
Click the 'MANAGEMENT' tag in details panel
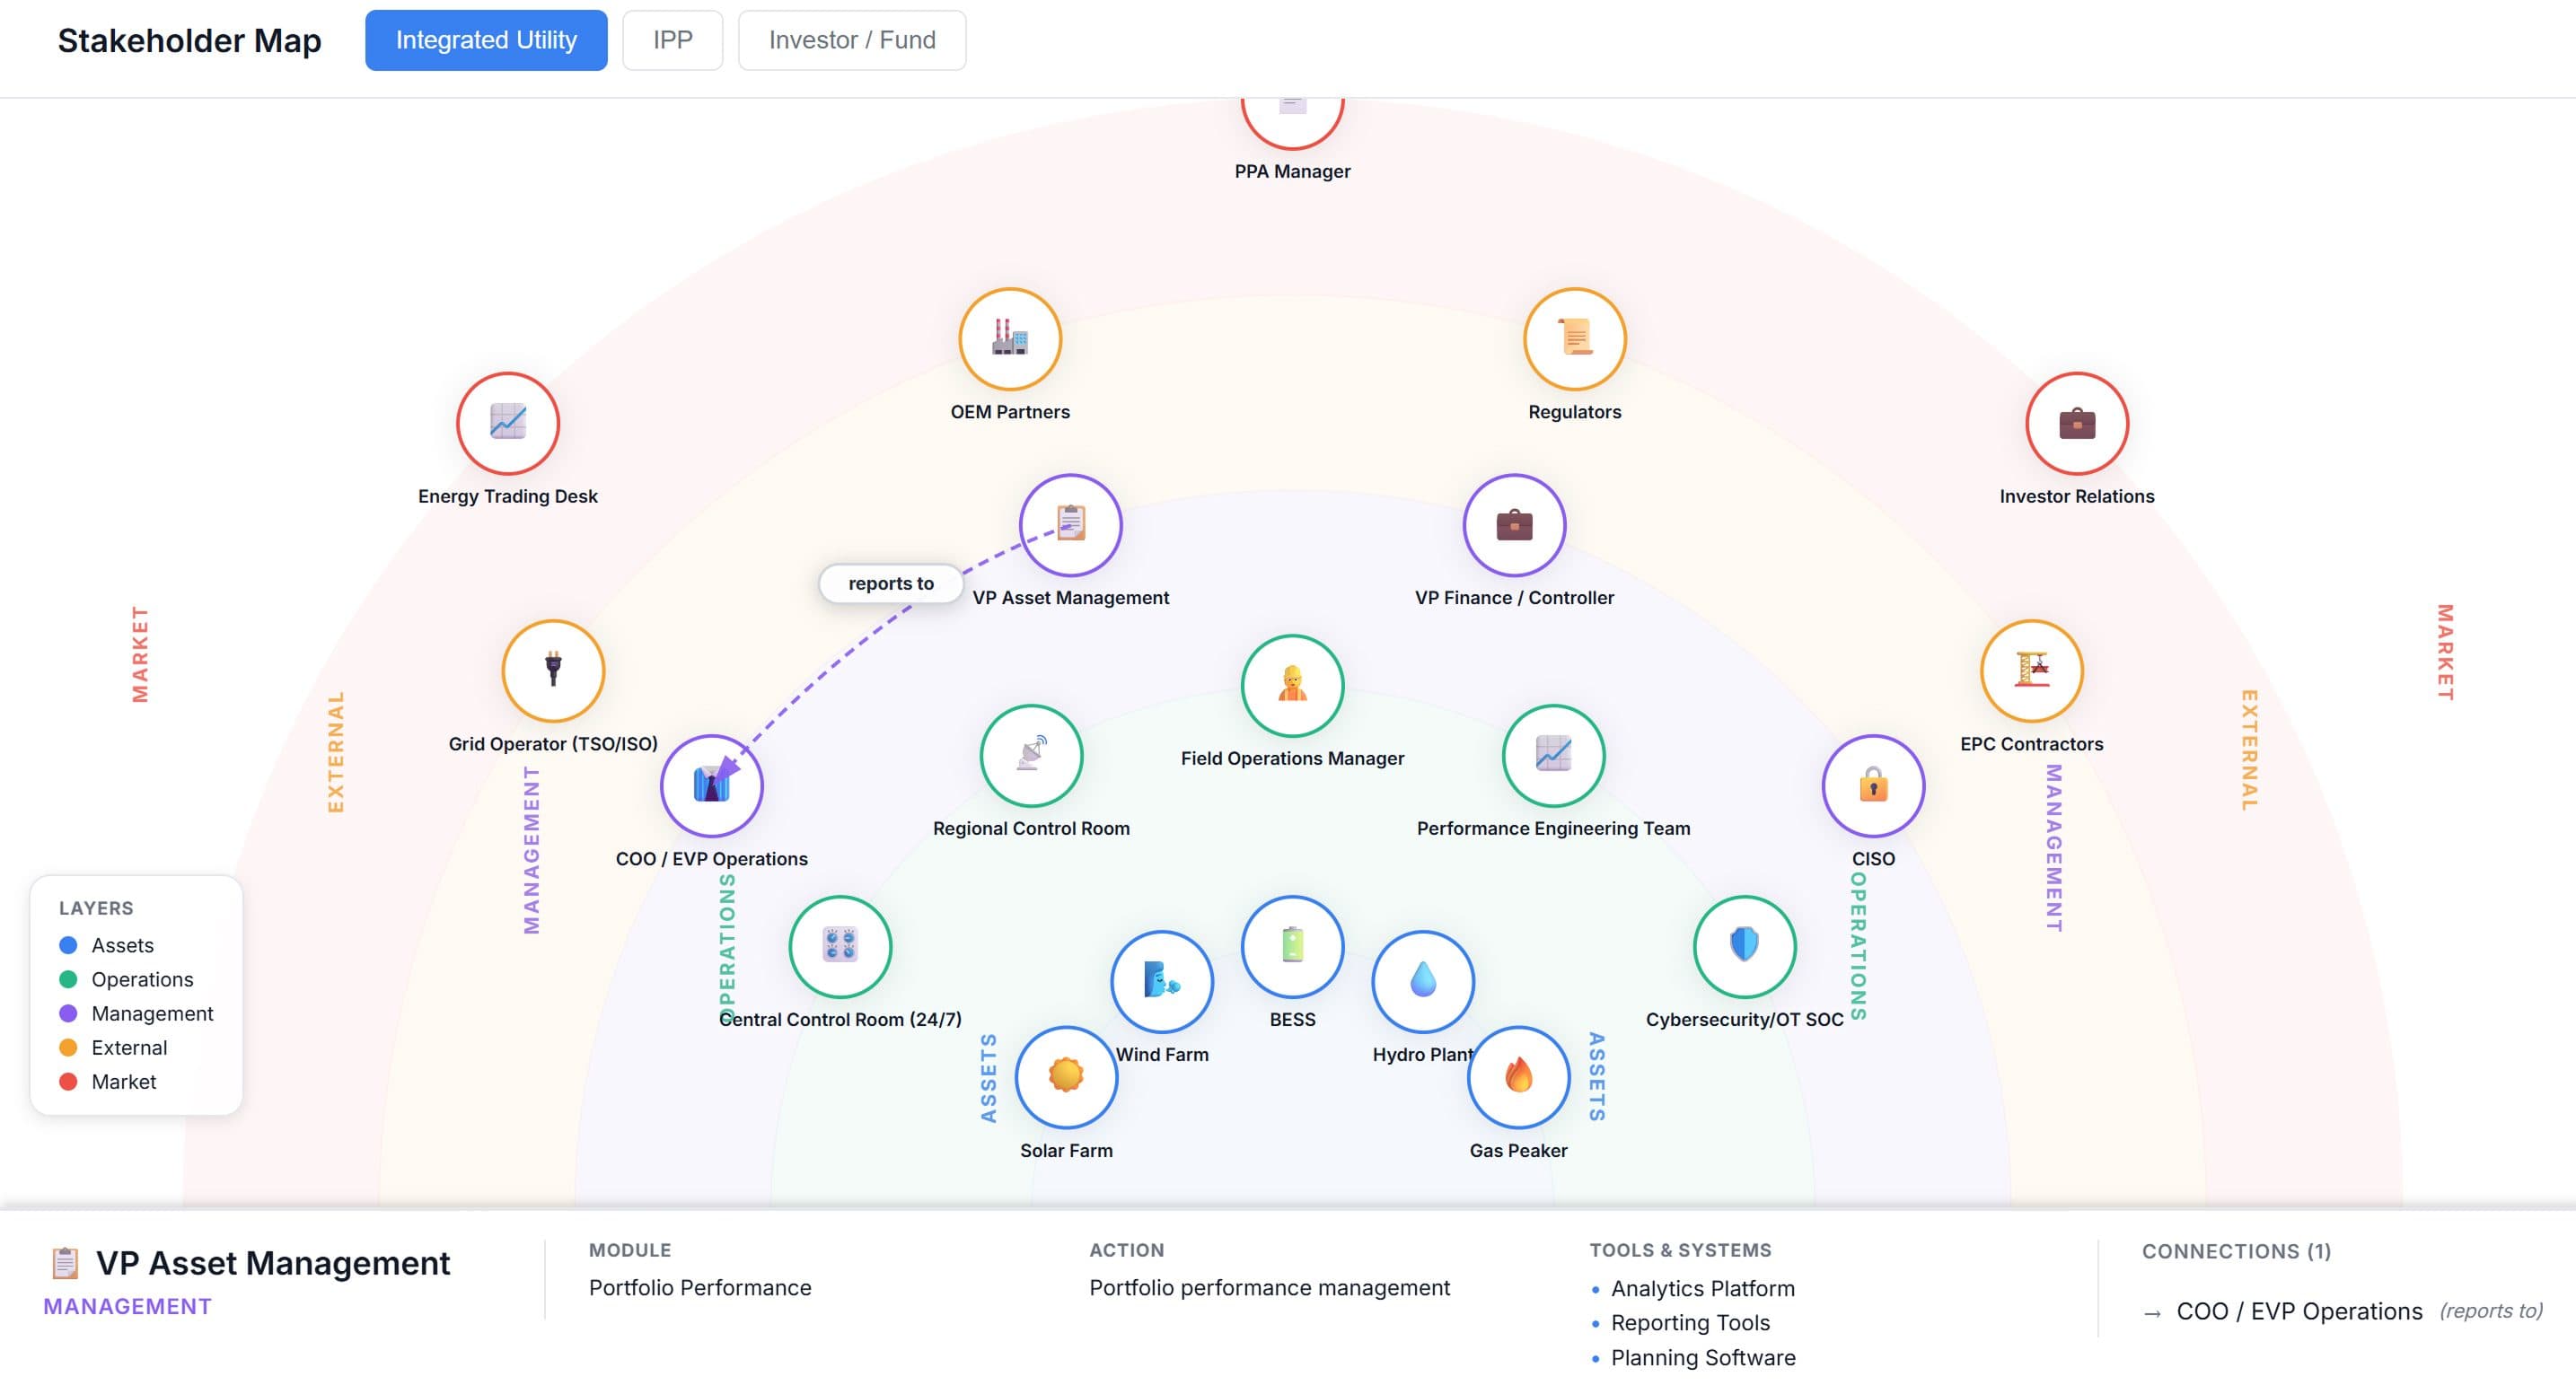tap(127, 1306)
